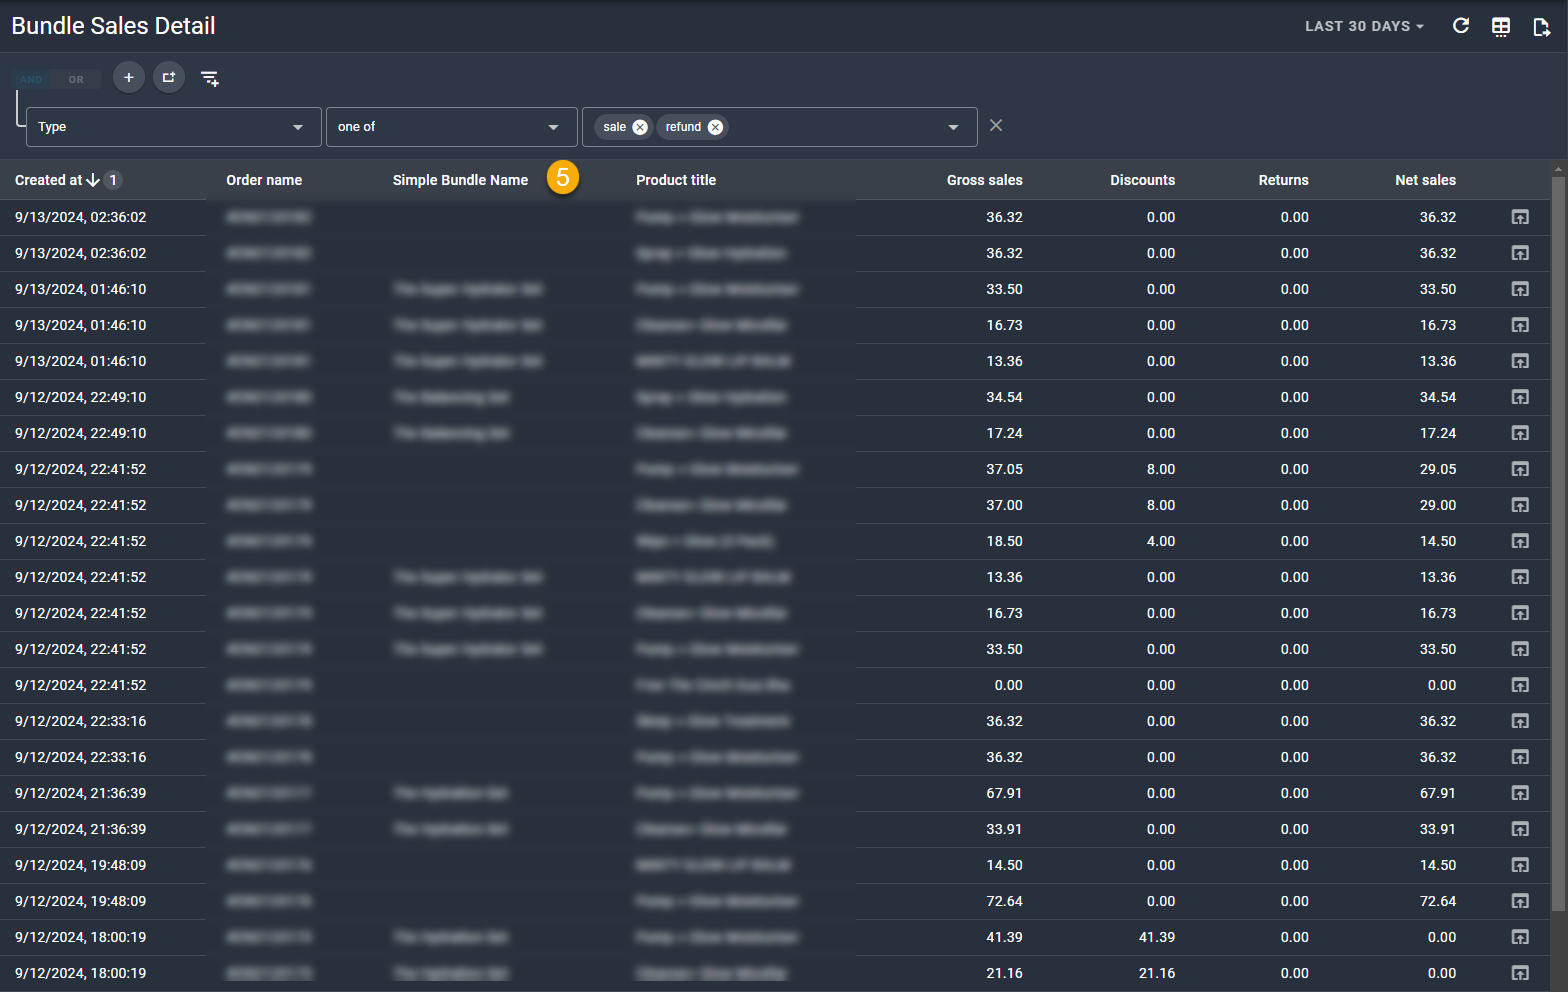Remove the Type filter row
The width and height of the screenshot is (1568, 992).
(996, 126)
